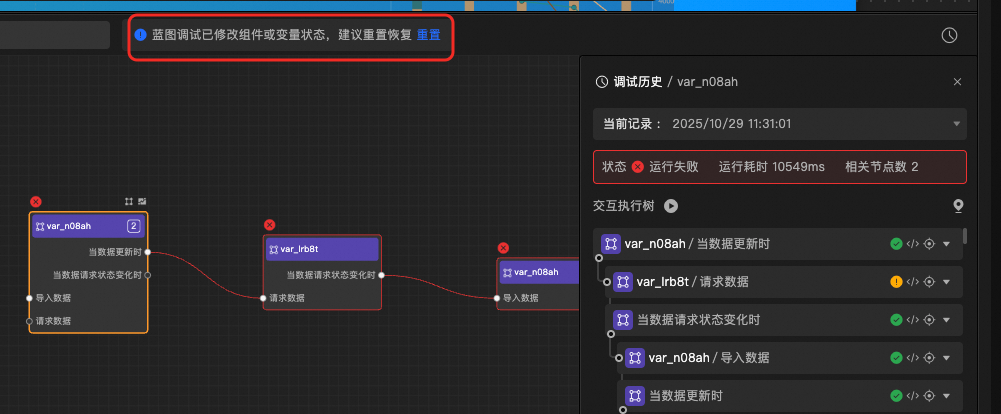The height and width of the screenshot is (414, 1001).
Task: Click 请求数据 input port on var_lrb8t node
Action: (x=263, y=298)
